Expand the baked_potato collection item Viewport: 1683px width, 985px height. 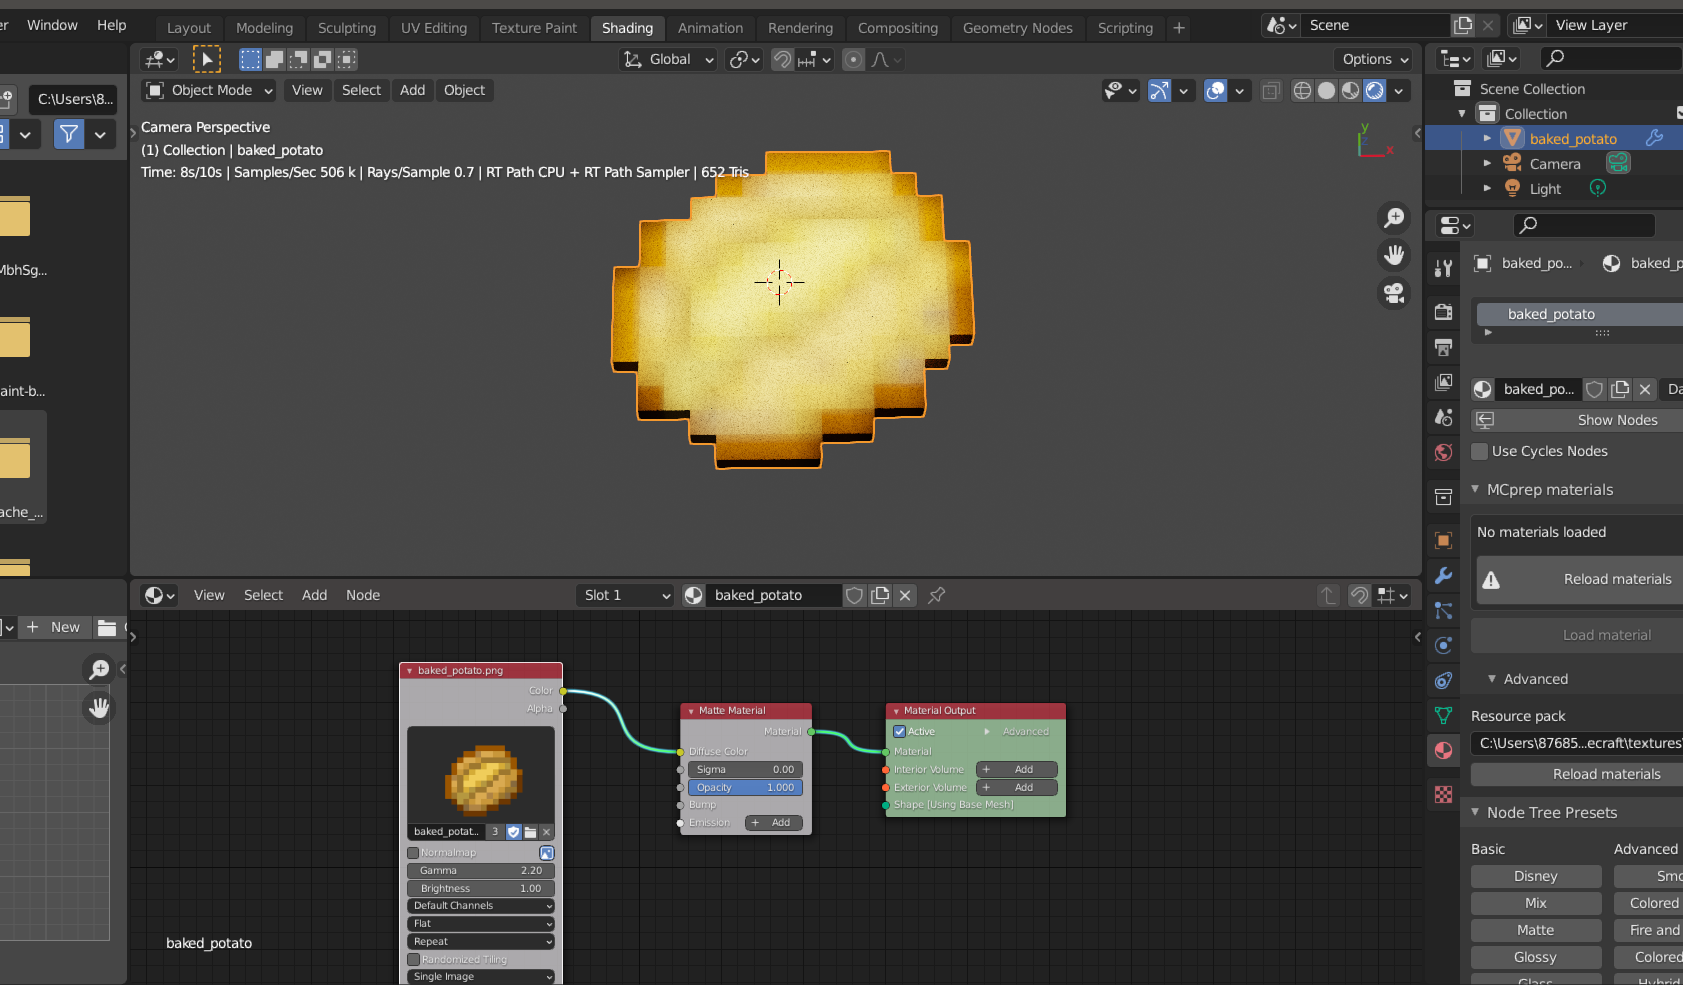tap(1488, 138)
